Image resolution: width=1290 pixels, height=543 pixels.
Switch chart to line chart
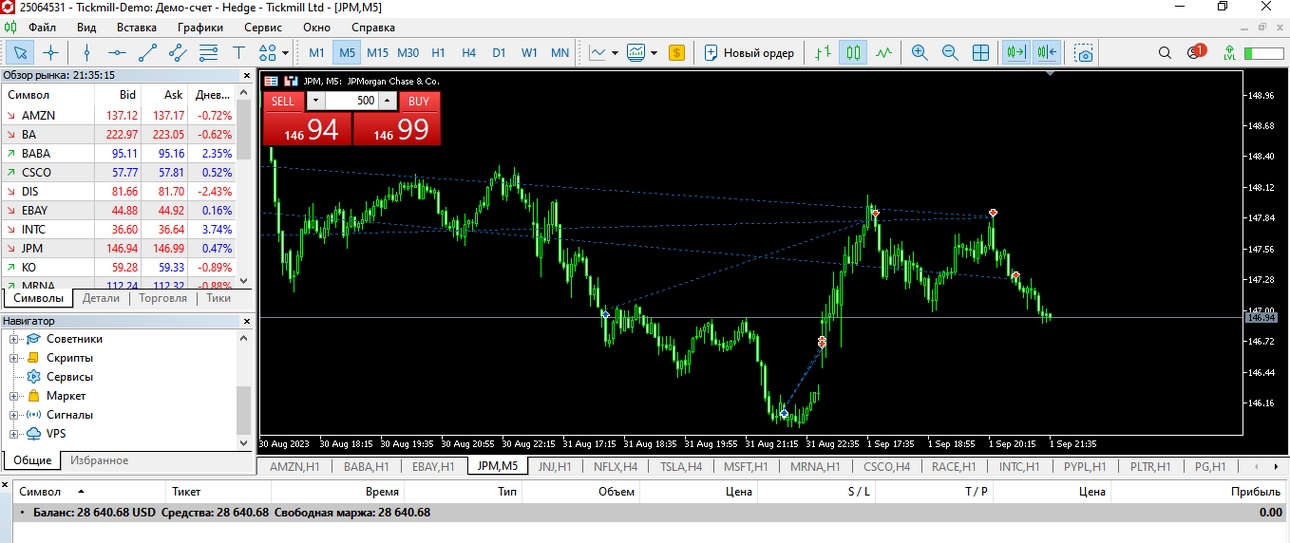884,52
